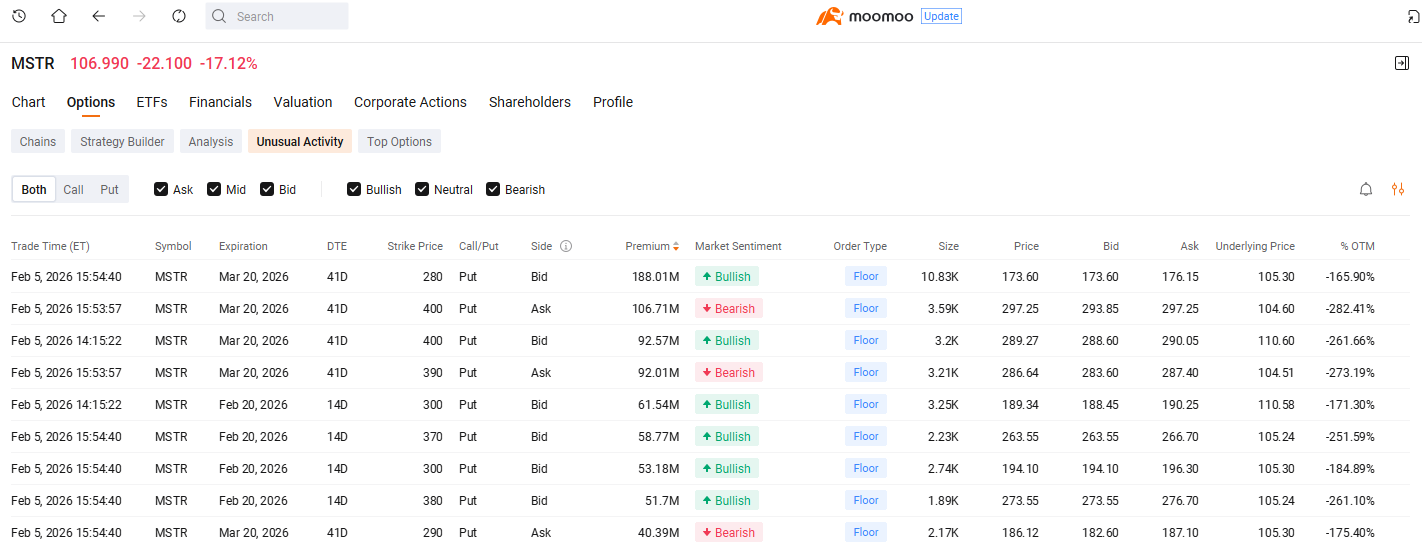
Task: Click the Trade Time (ET) column header
Action: (50, 246)
